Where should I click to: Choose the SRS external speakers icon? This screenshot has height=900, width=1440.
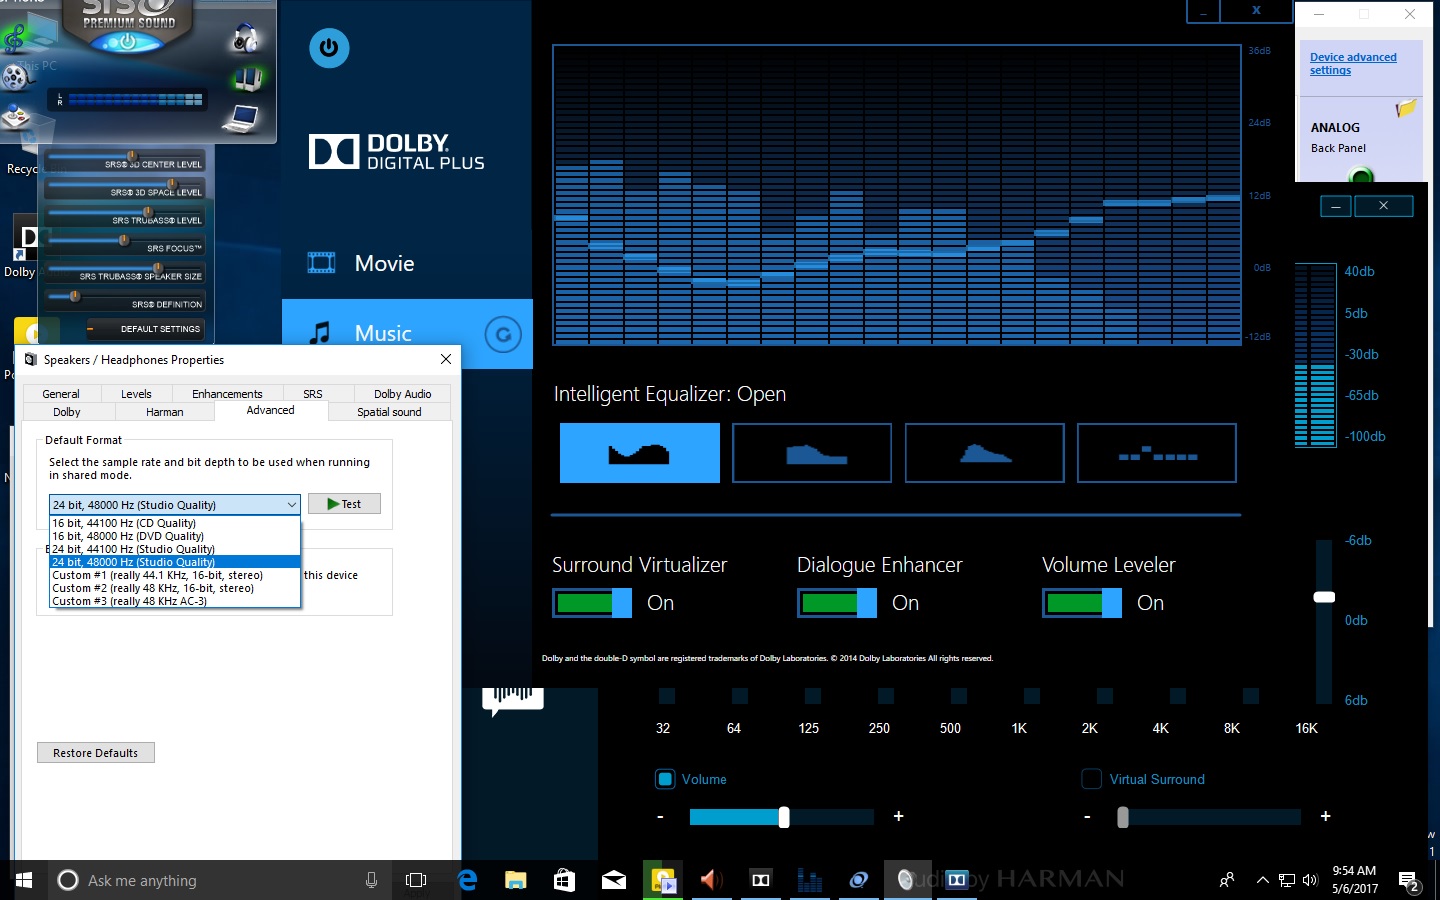(x=247, y=79)
